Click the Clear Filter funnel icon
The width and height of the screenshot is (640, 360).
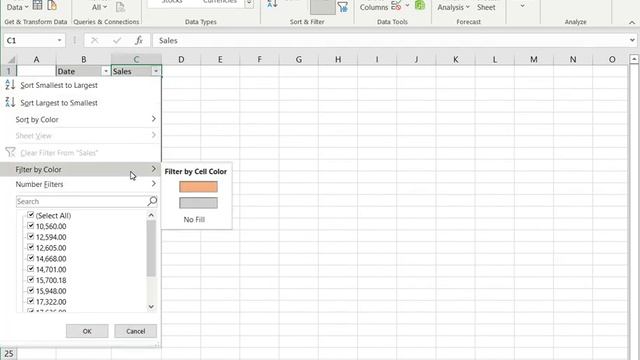[10, 153]
